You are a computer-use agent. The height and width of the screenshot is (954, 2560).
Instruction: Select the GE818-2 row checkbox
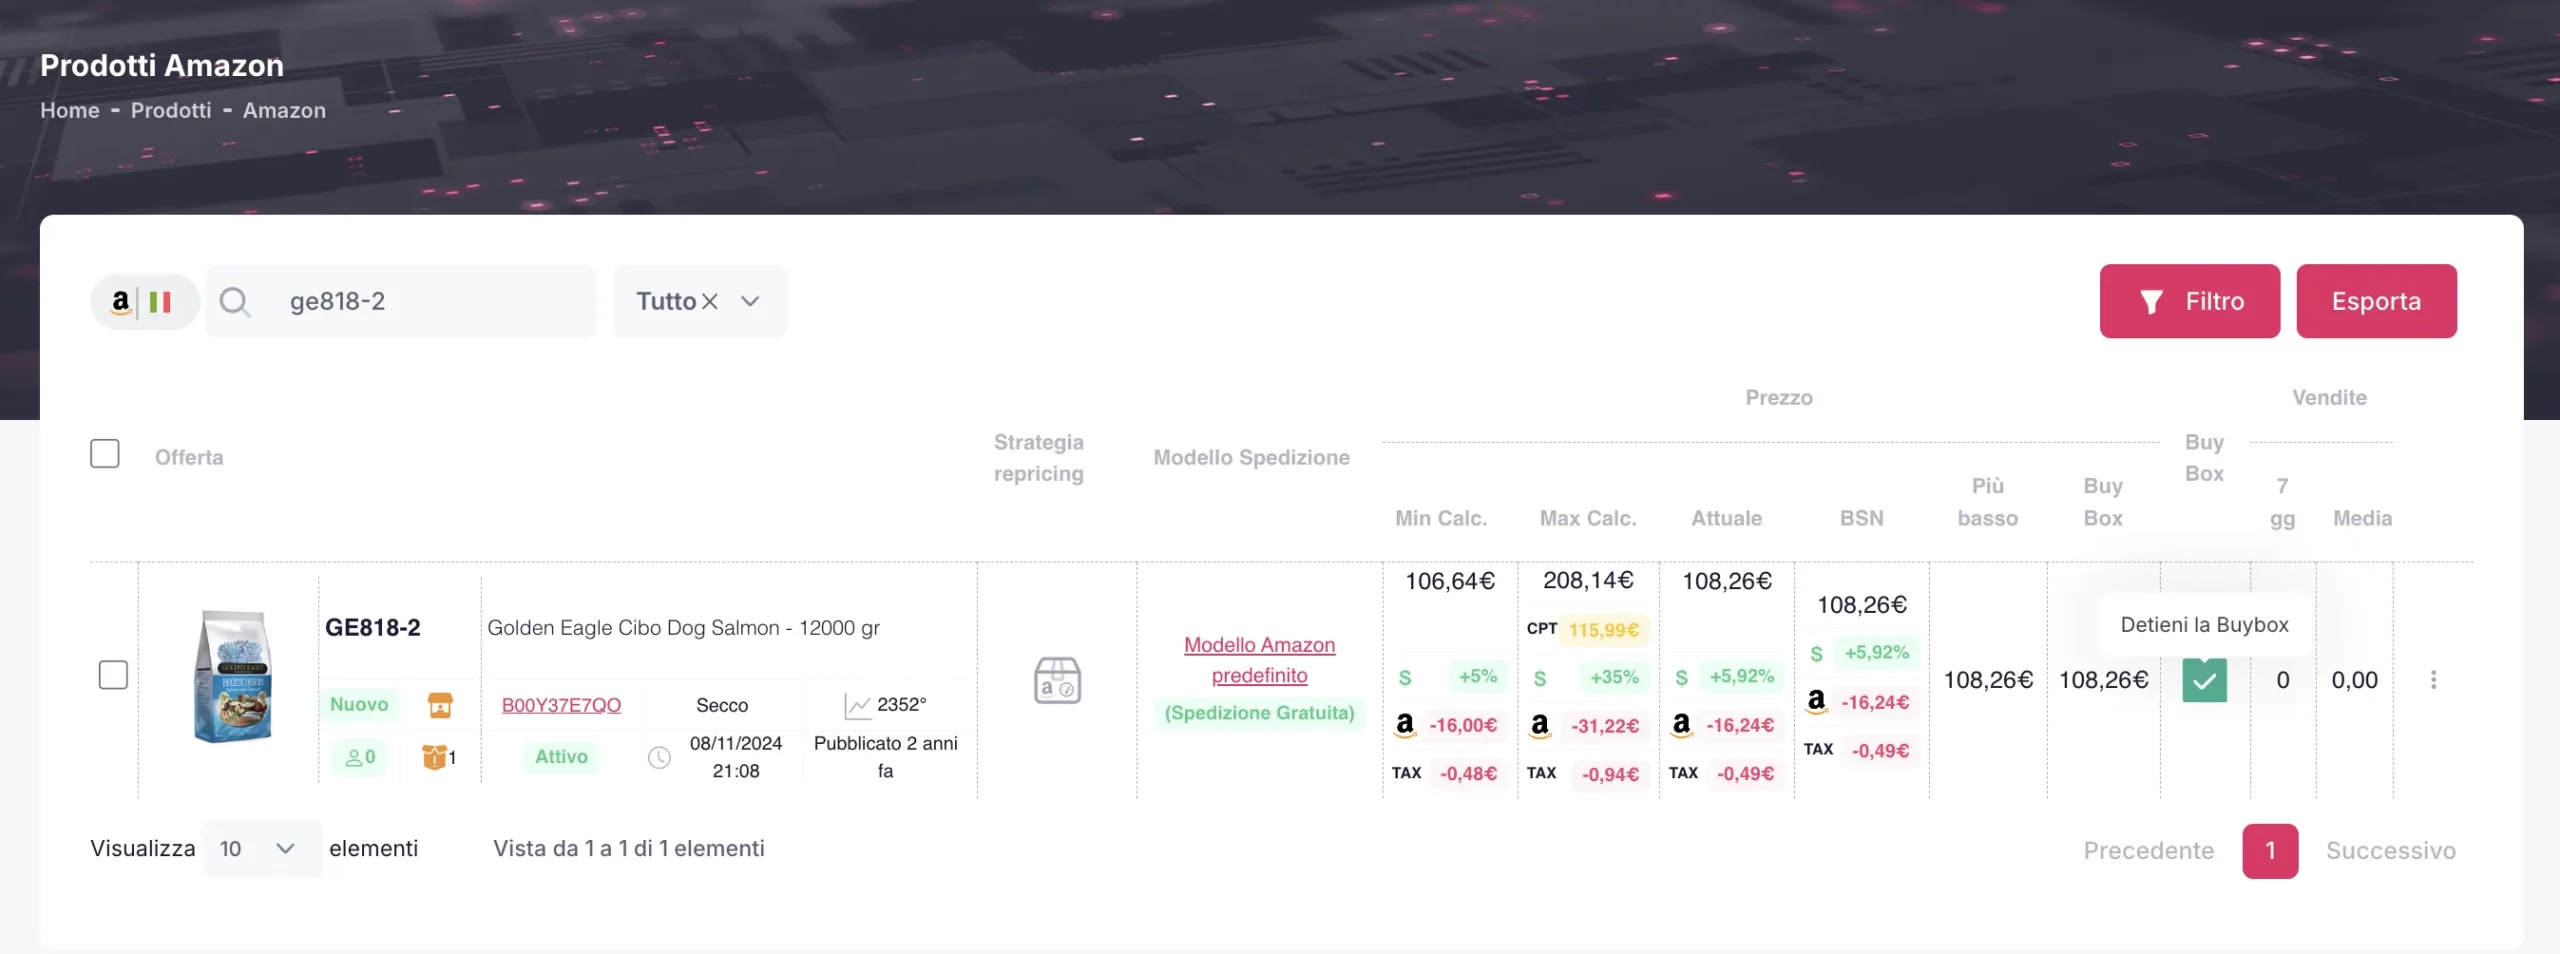[x=114, y=675]
